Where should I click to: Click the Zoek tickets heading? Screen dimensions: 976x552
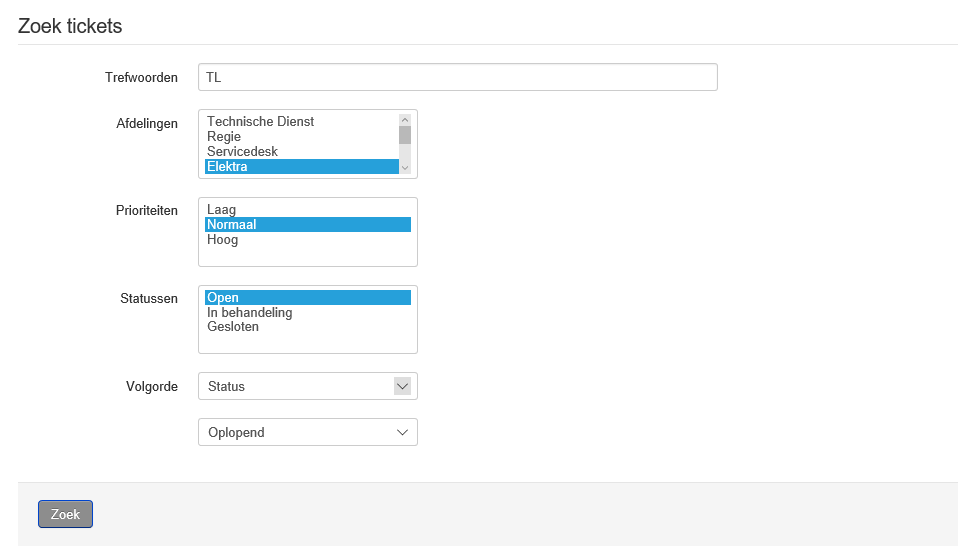pyautogui.click(x=70, y=26)
